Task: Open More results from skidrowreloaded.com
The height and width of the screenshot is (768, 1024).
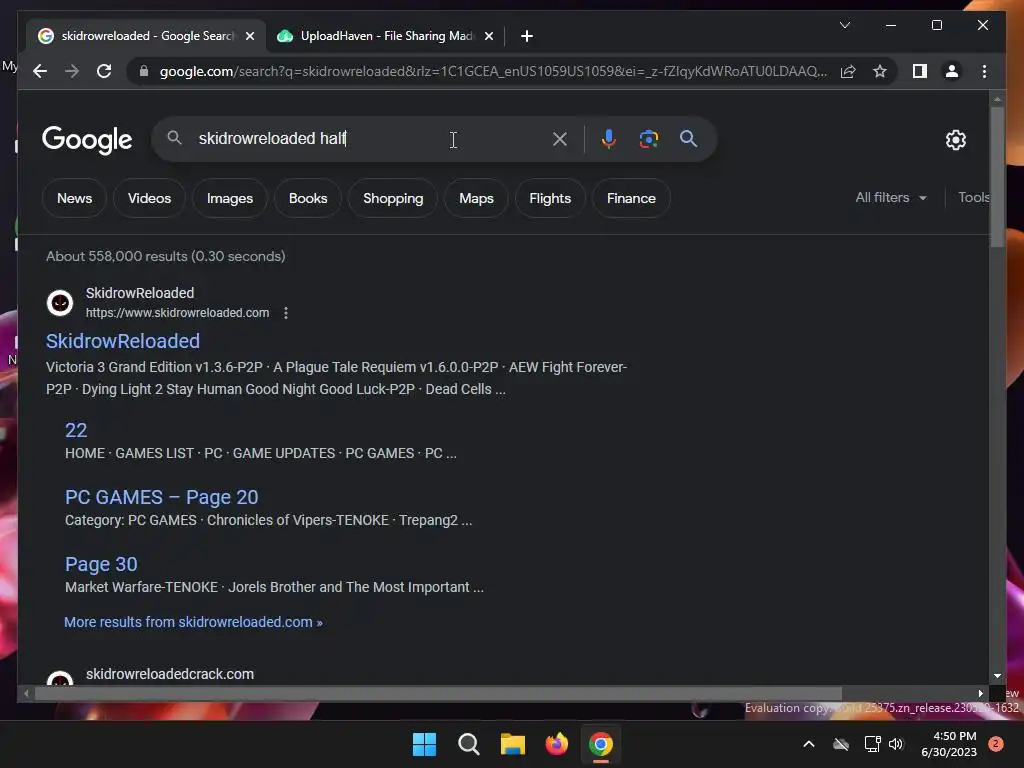Action: 193,622
